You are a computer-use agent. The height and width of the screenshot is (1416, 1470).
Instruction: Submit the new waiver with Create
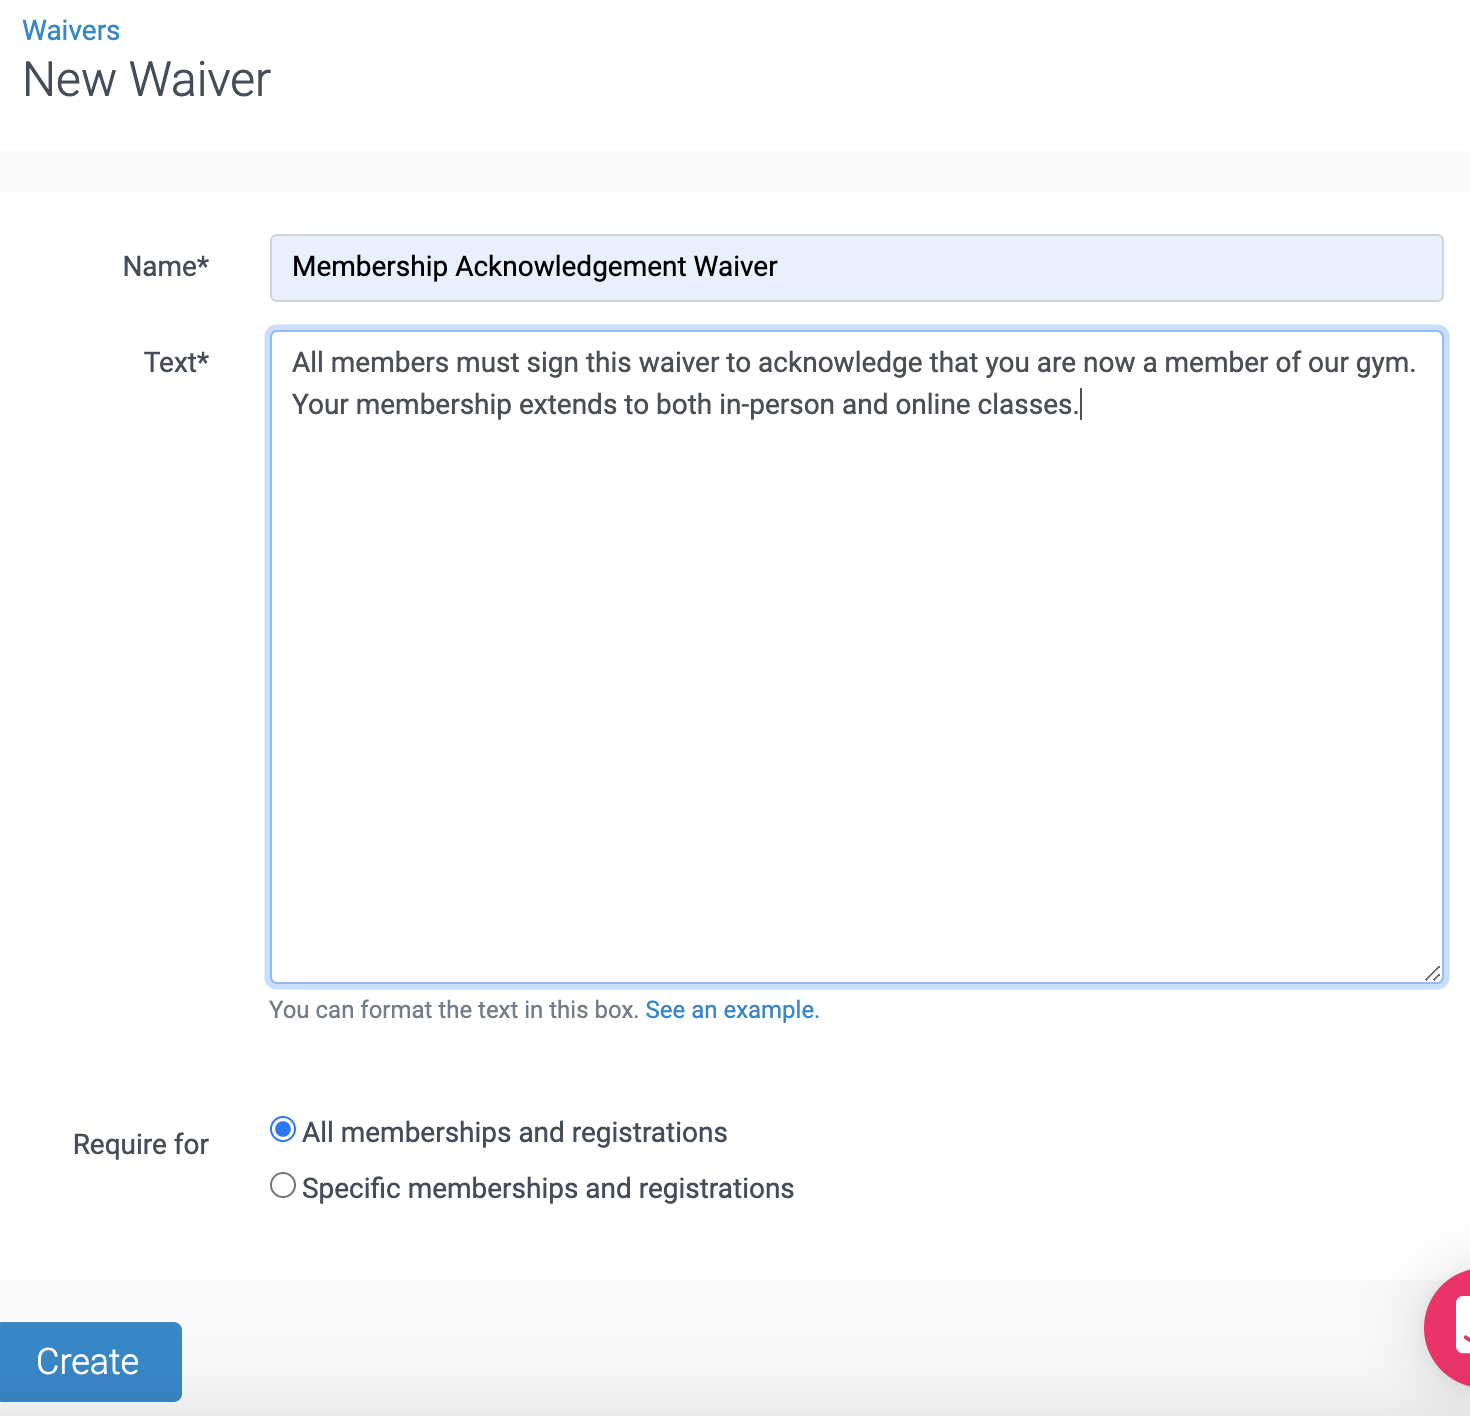click(90, 1361)
